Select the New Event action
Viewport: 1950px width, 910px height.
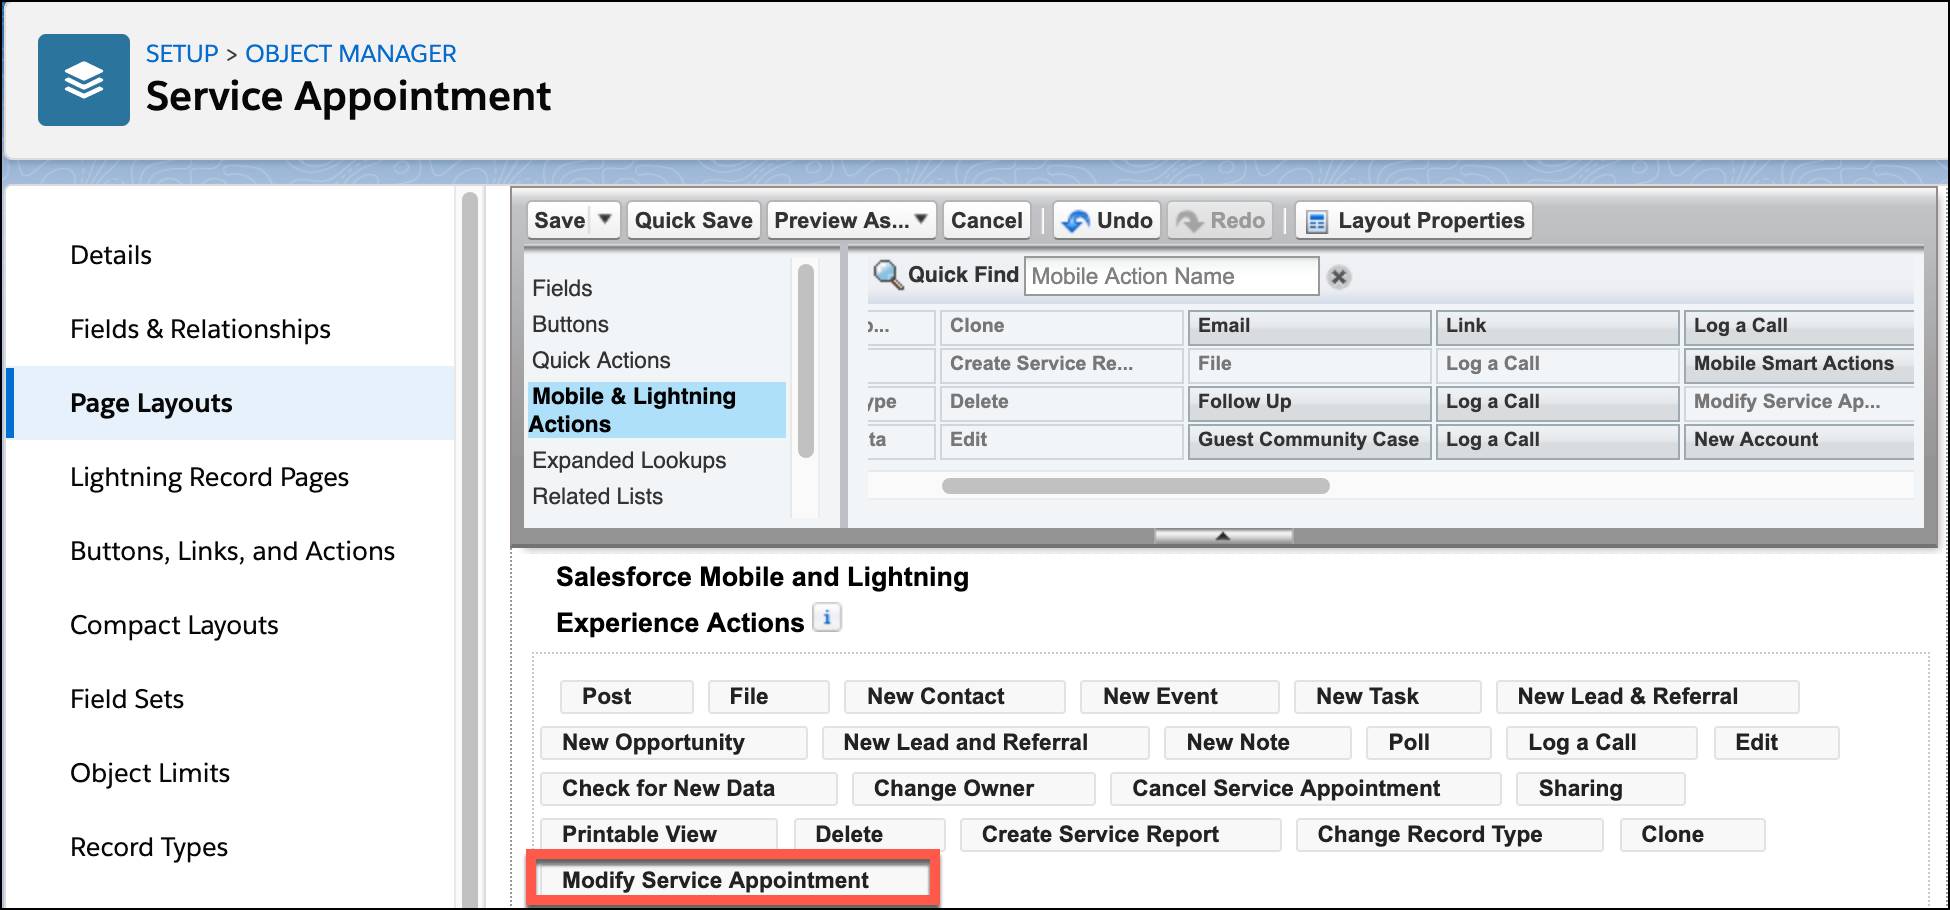tap(1180, 696)
